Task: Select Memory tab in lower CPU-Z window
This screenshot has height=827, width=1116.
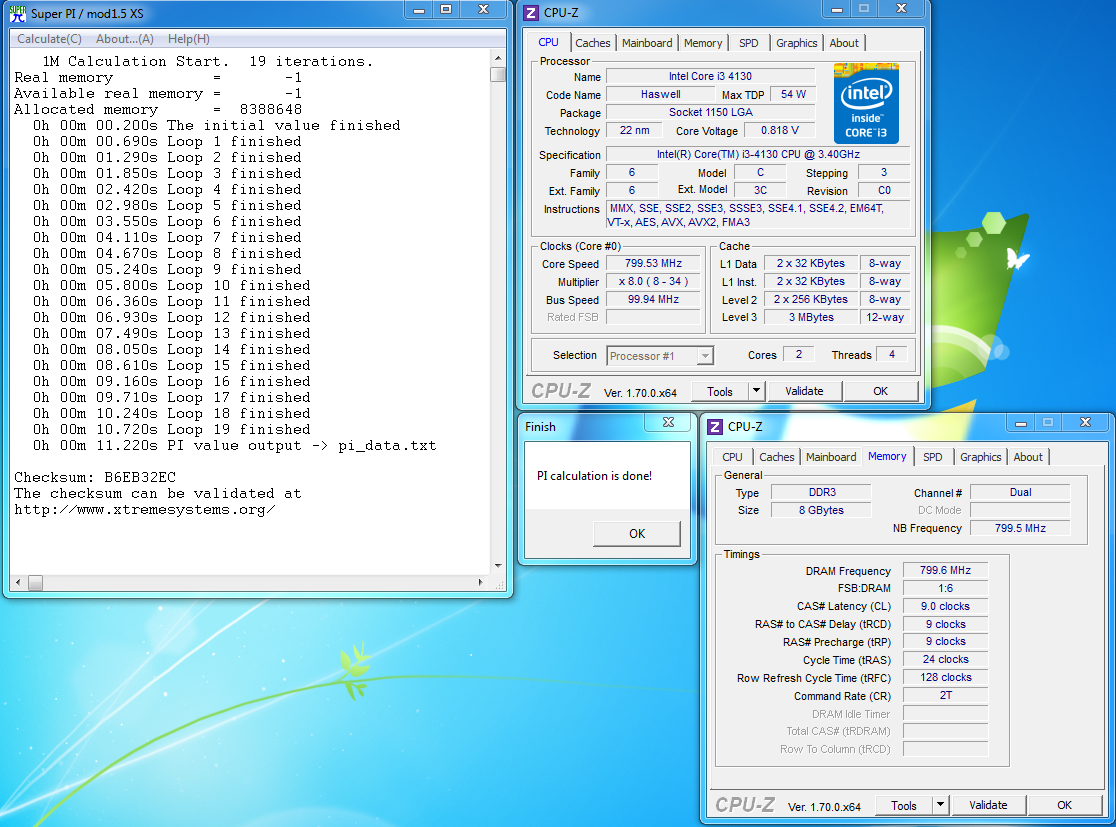Action: [887, 456]
